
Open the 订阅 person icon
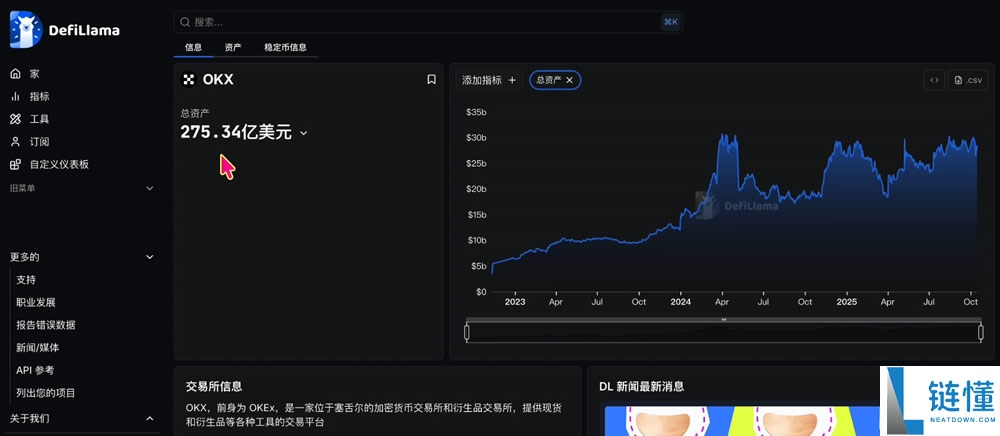point(16,142)
